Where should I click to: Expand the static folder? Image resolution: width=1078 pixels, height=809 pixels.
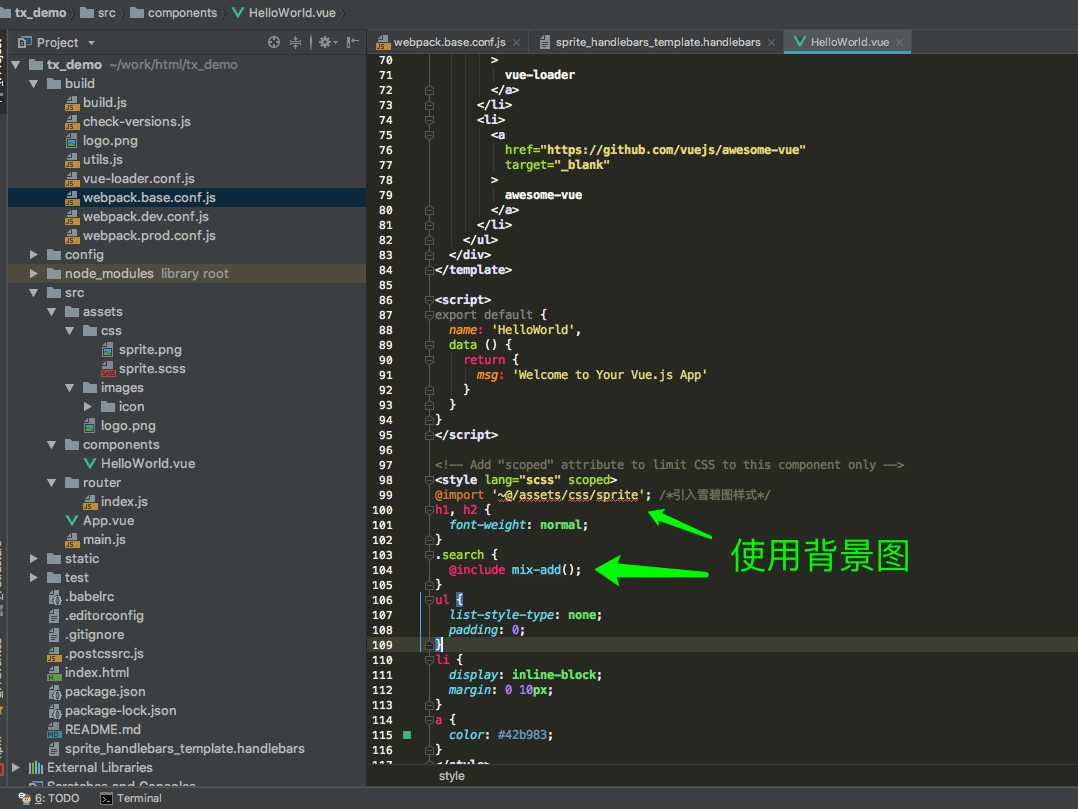coord(34,559)
